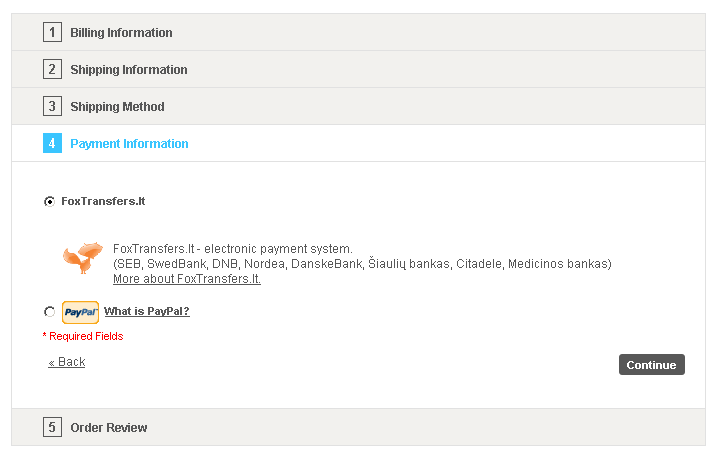Go back via the « Back link
The height and width of the screenshot is (460, 715).
(x=67, y=362)
